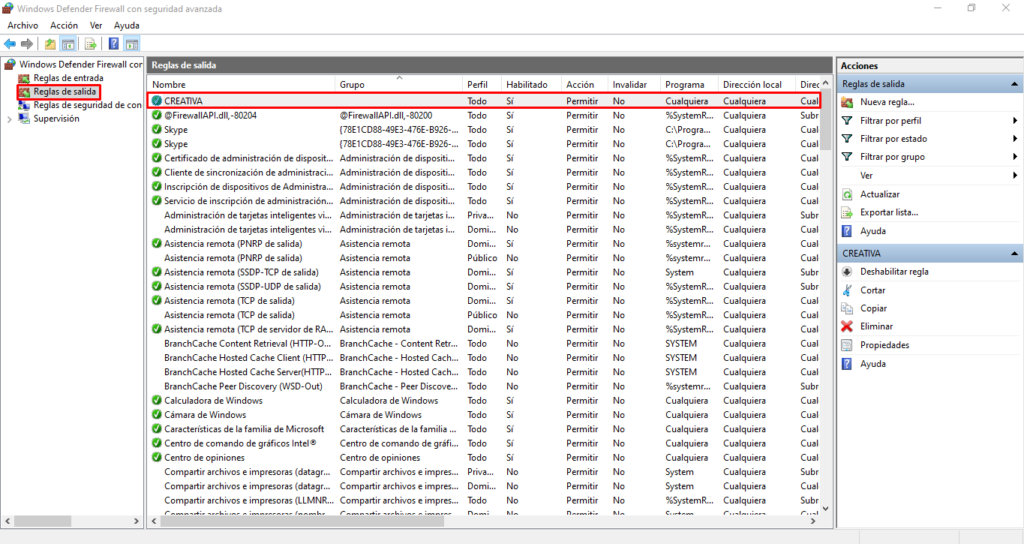Click the Forward arrow toolbar icon
The width and height of the screenshot is (1024, 544).
point(27,44)
